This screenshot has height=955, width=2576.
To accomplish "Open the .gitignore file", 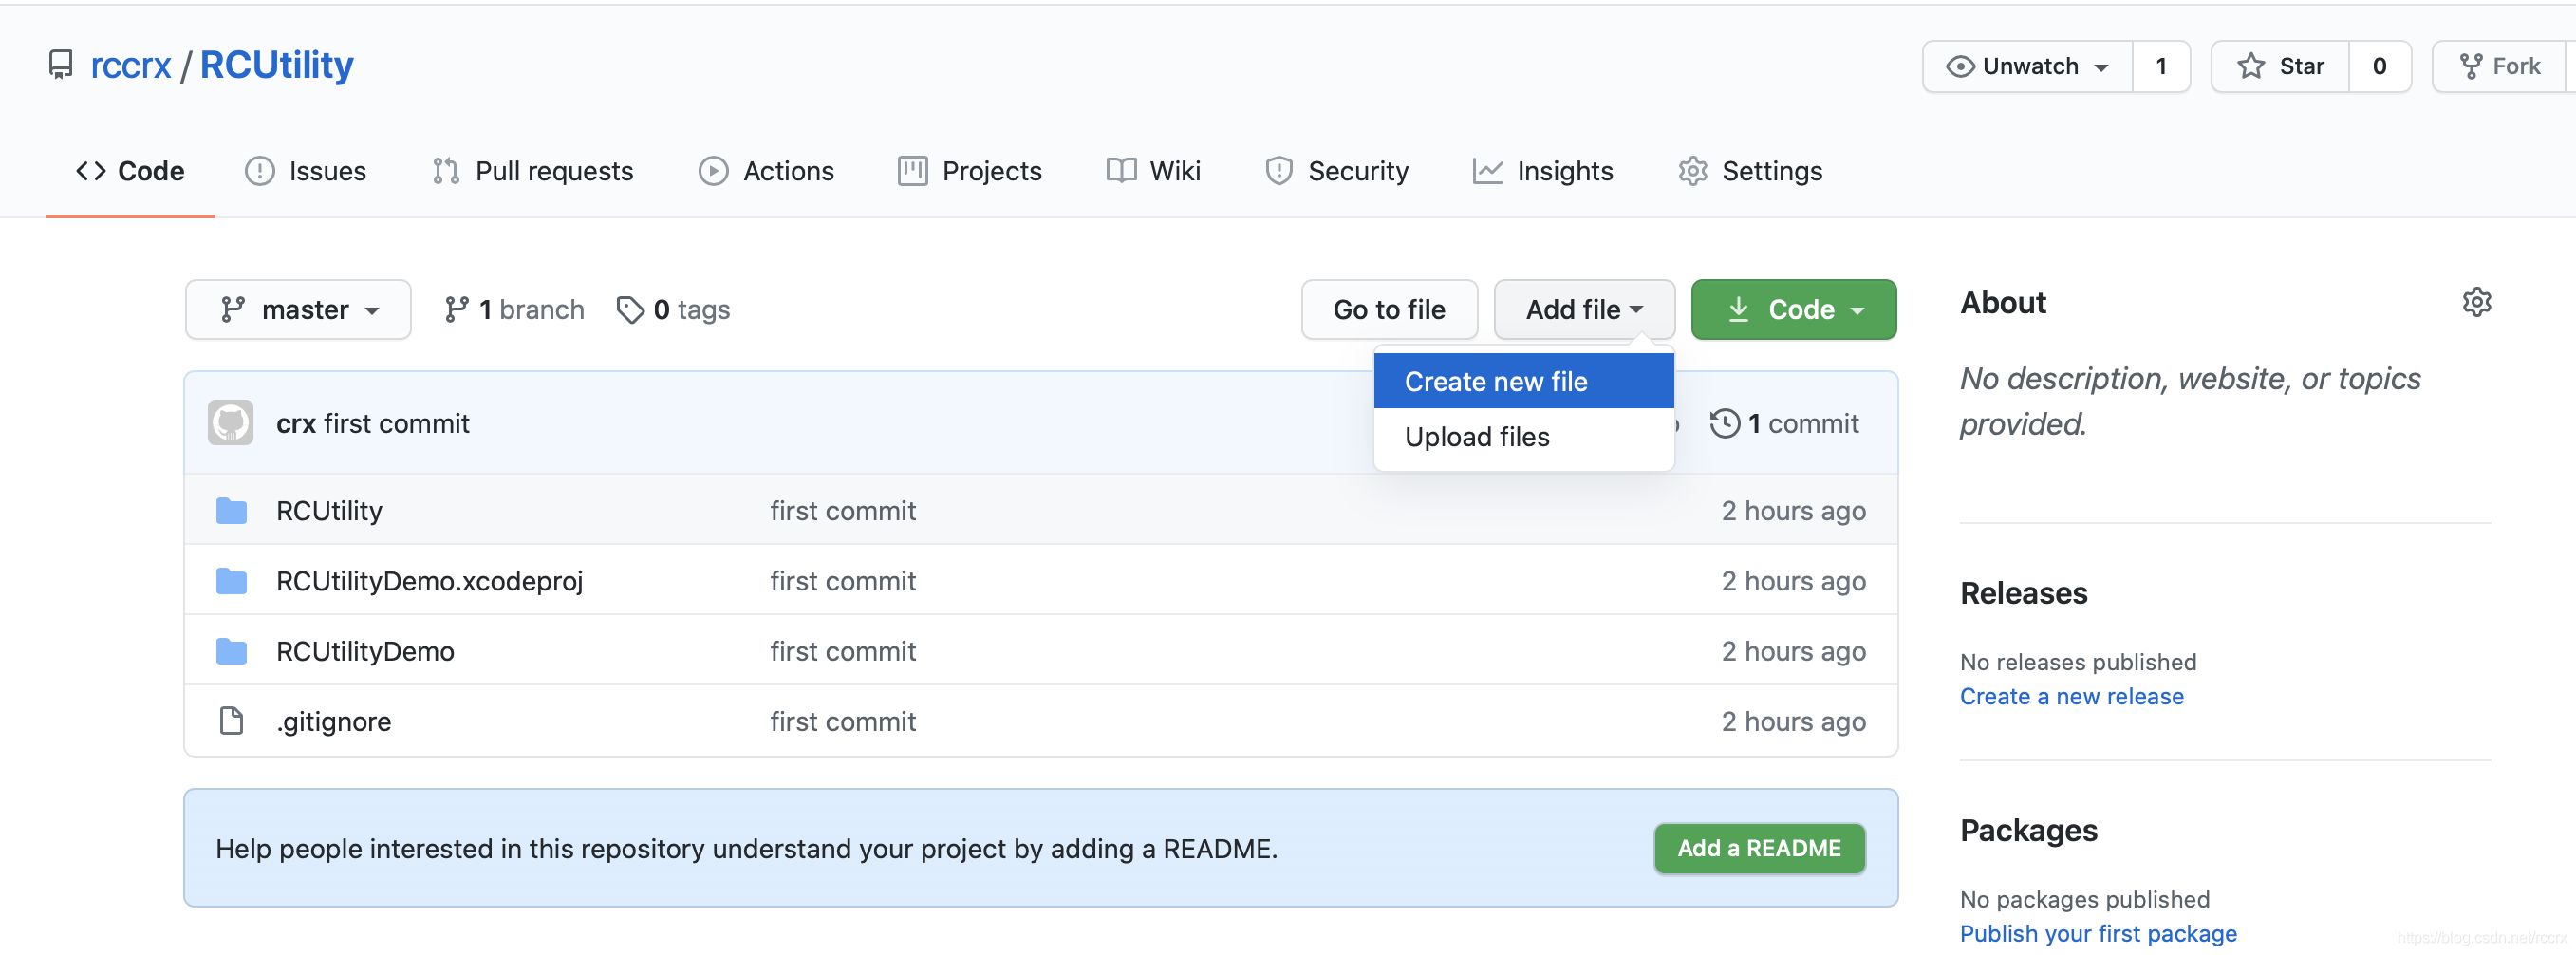I will (x=333, y=721).
